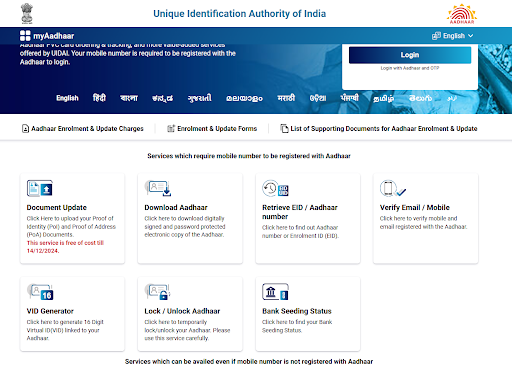Click the Supporting Documents list icon

pos(284,129)
